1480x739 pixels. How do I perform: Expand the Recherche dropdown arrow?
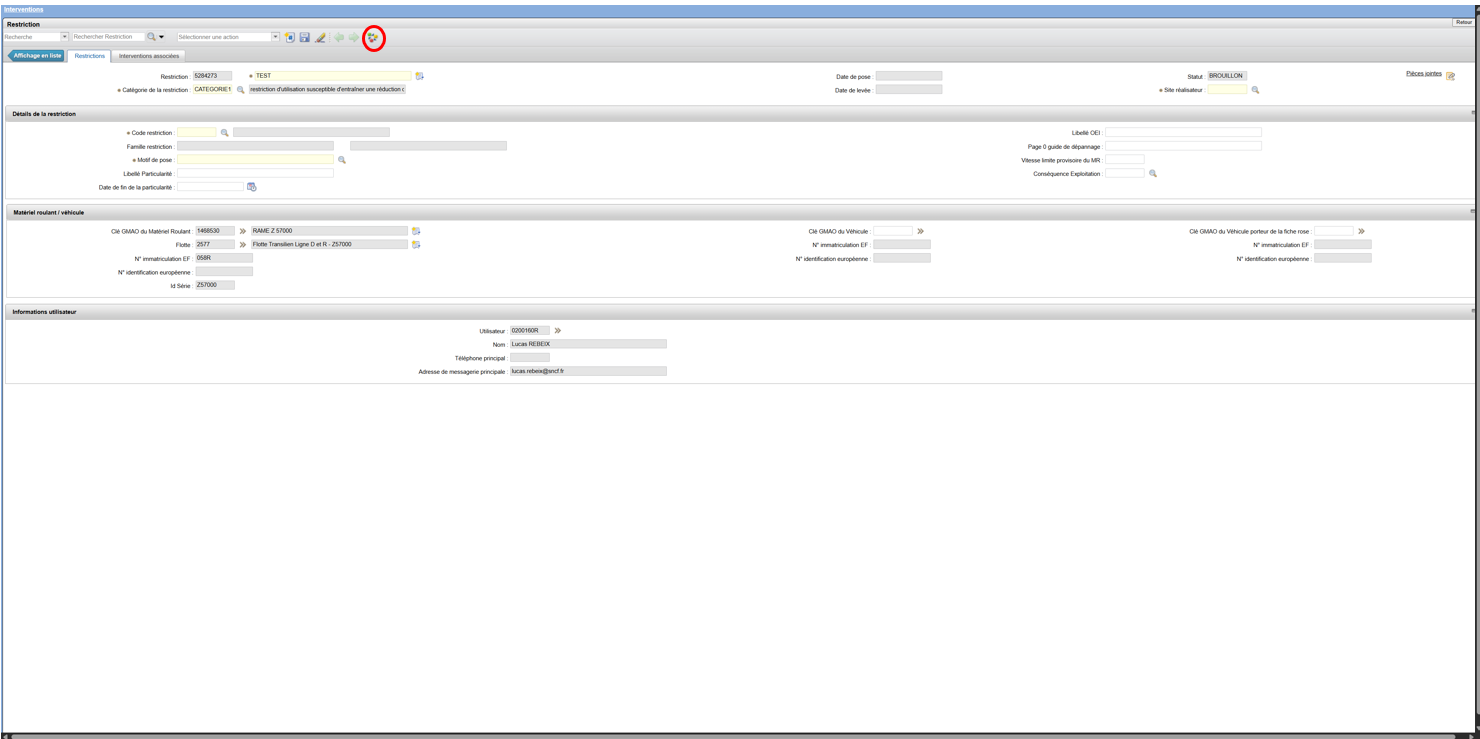coord(65,37)
